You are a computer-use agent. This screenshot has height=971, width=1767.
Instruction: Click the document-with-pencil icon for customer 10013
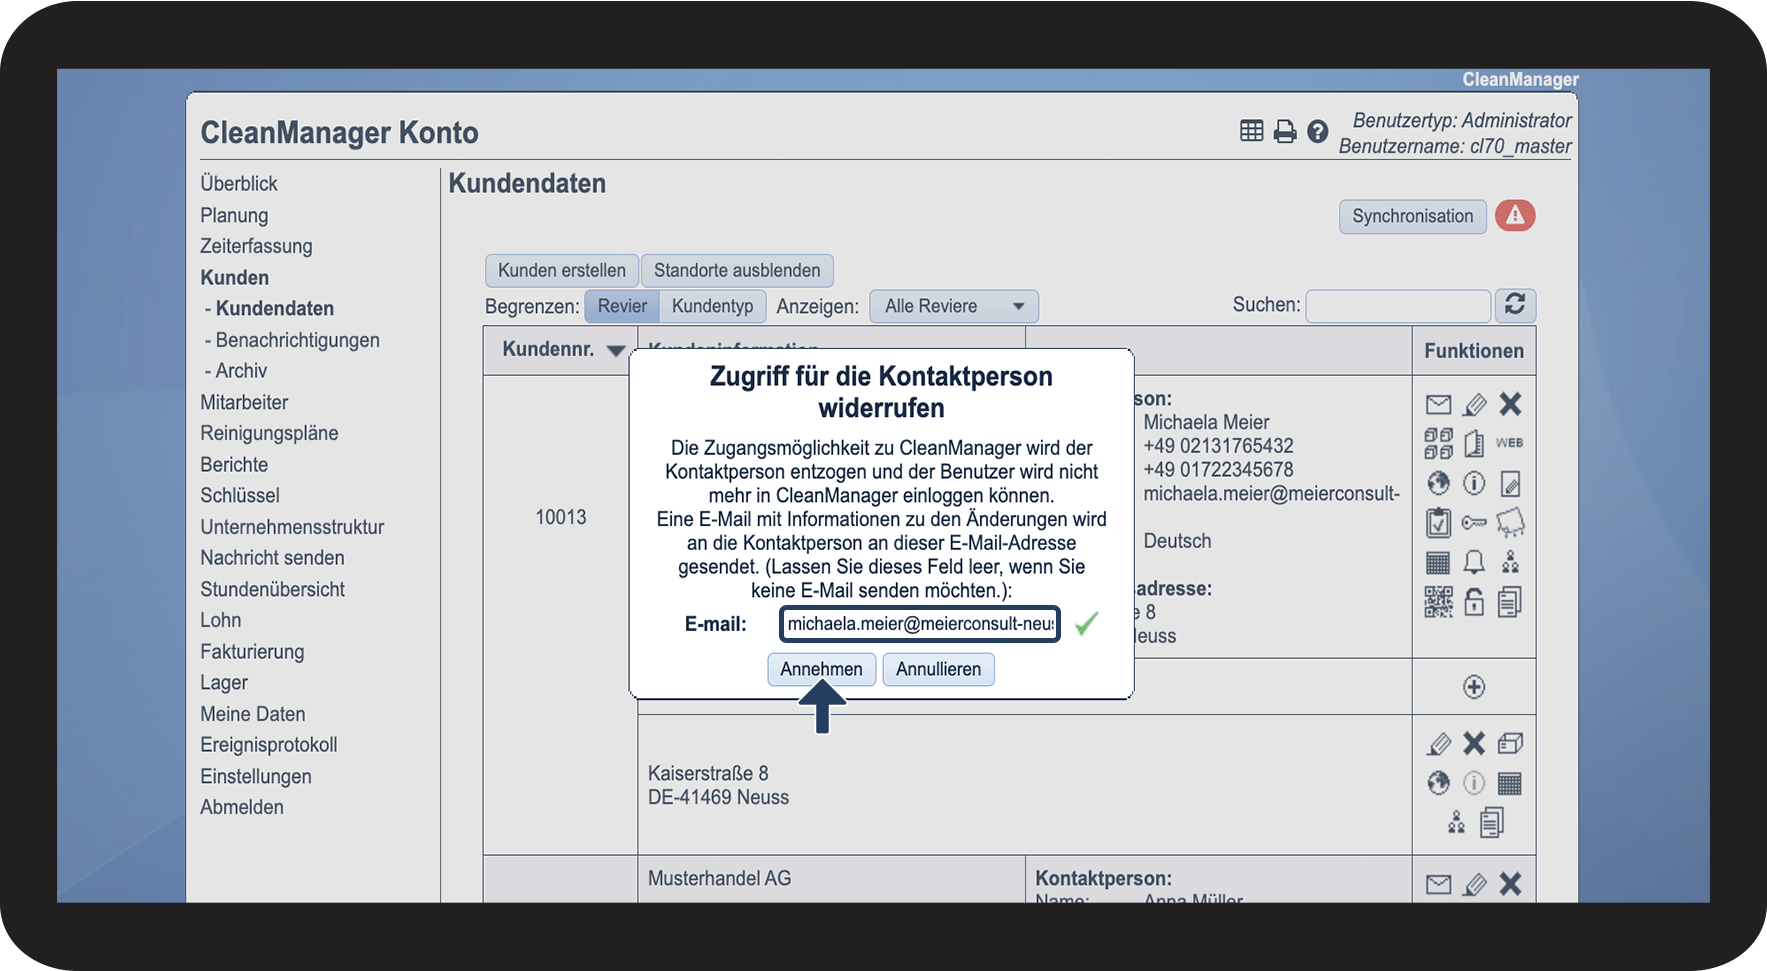pos(1510,483)
